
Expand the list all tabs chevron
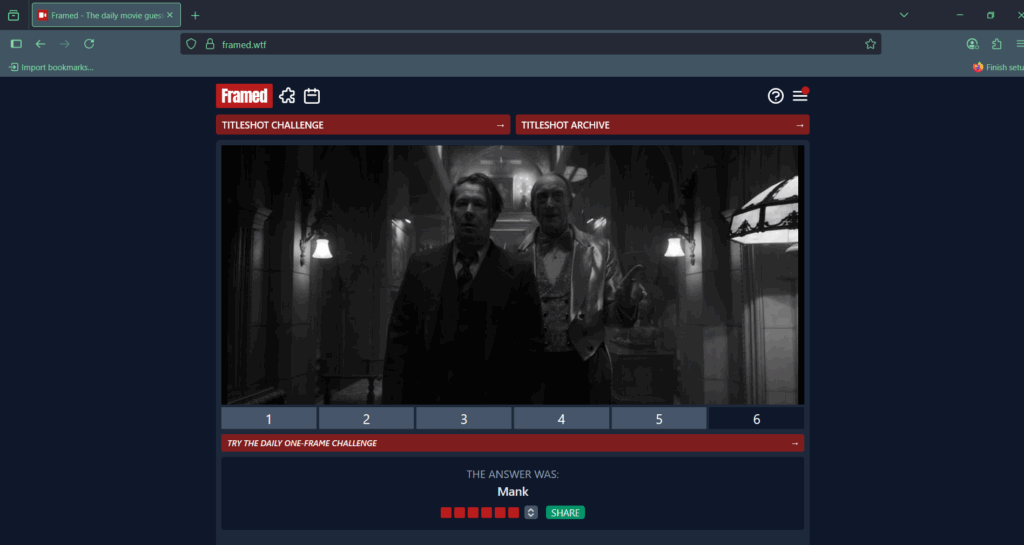pyautogui.click(x=904, y=15)
